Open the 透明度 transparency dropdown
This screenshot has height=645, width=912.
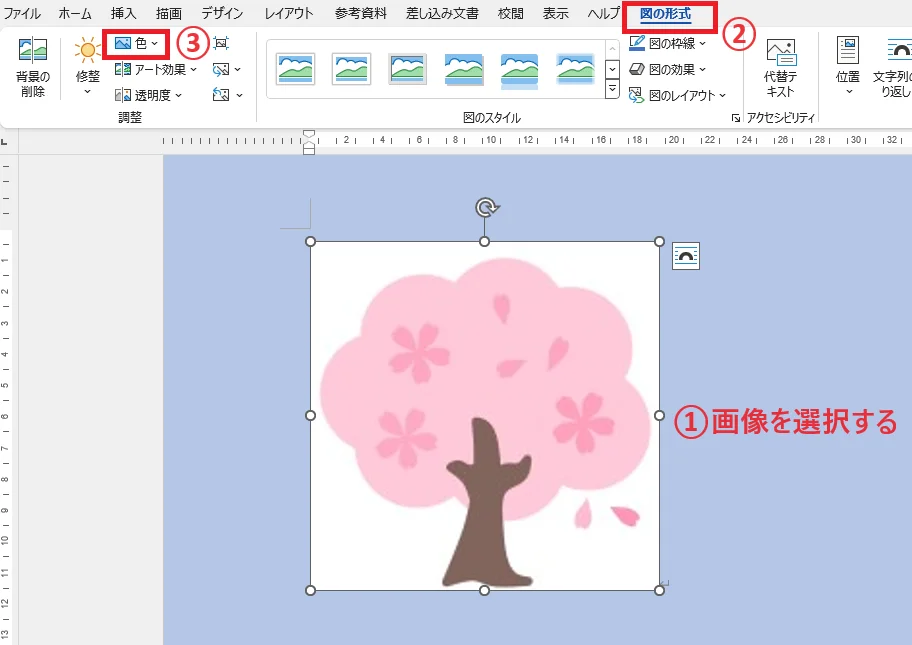coord(148,95)
